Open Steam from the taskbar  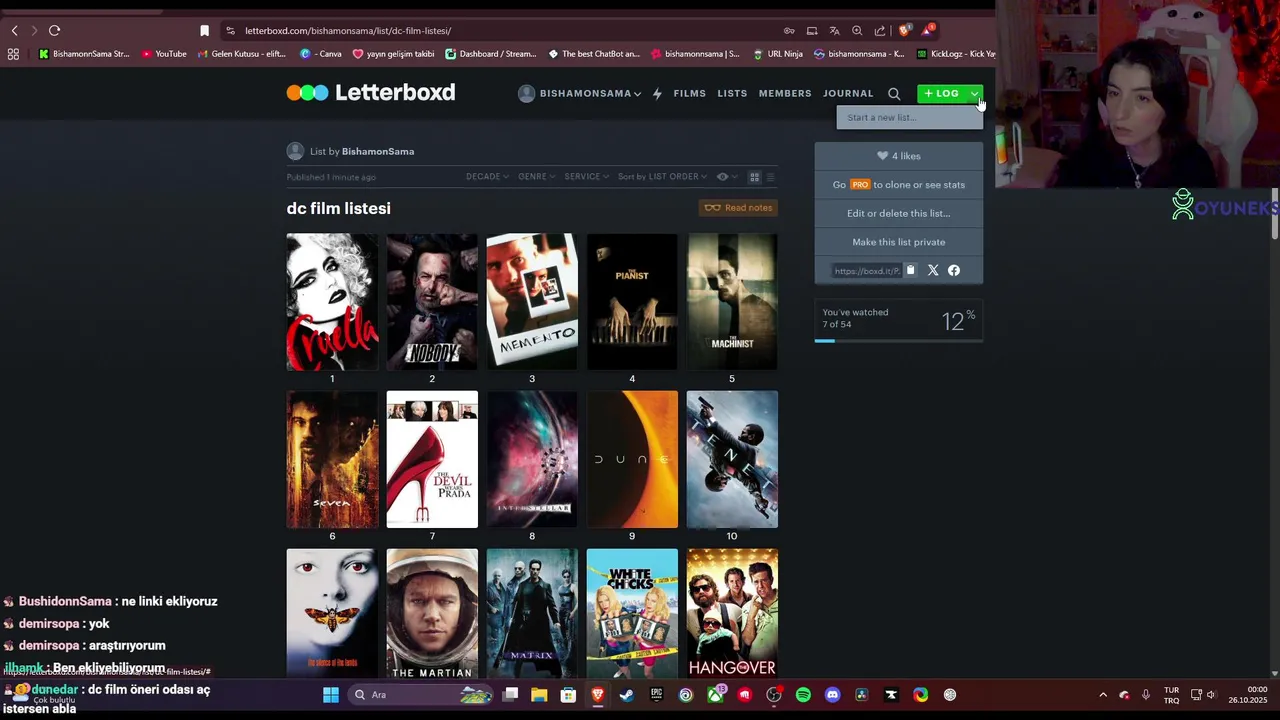pos(627,695)
